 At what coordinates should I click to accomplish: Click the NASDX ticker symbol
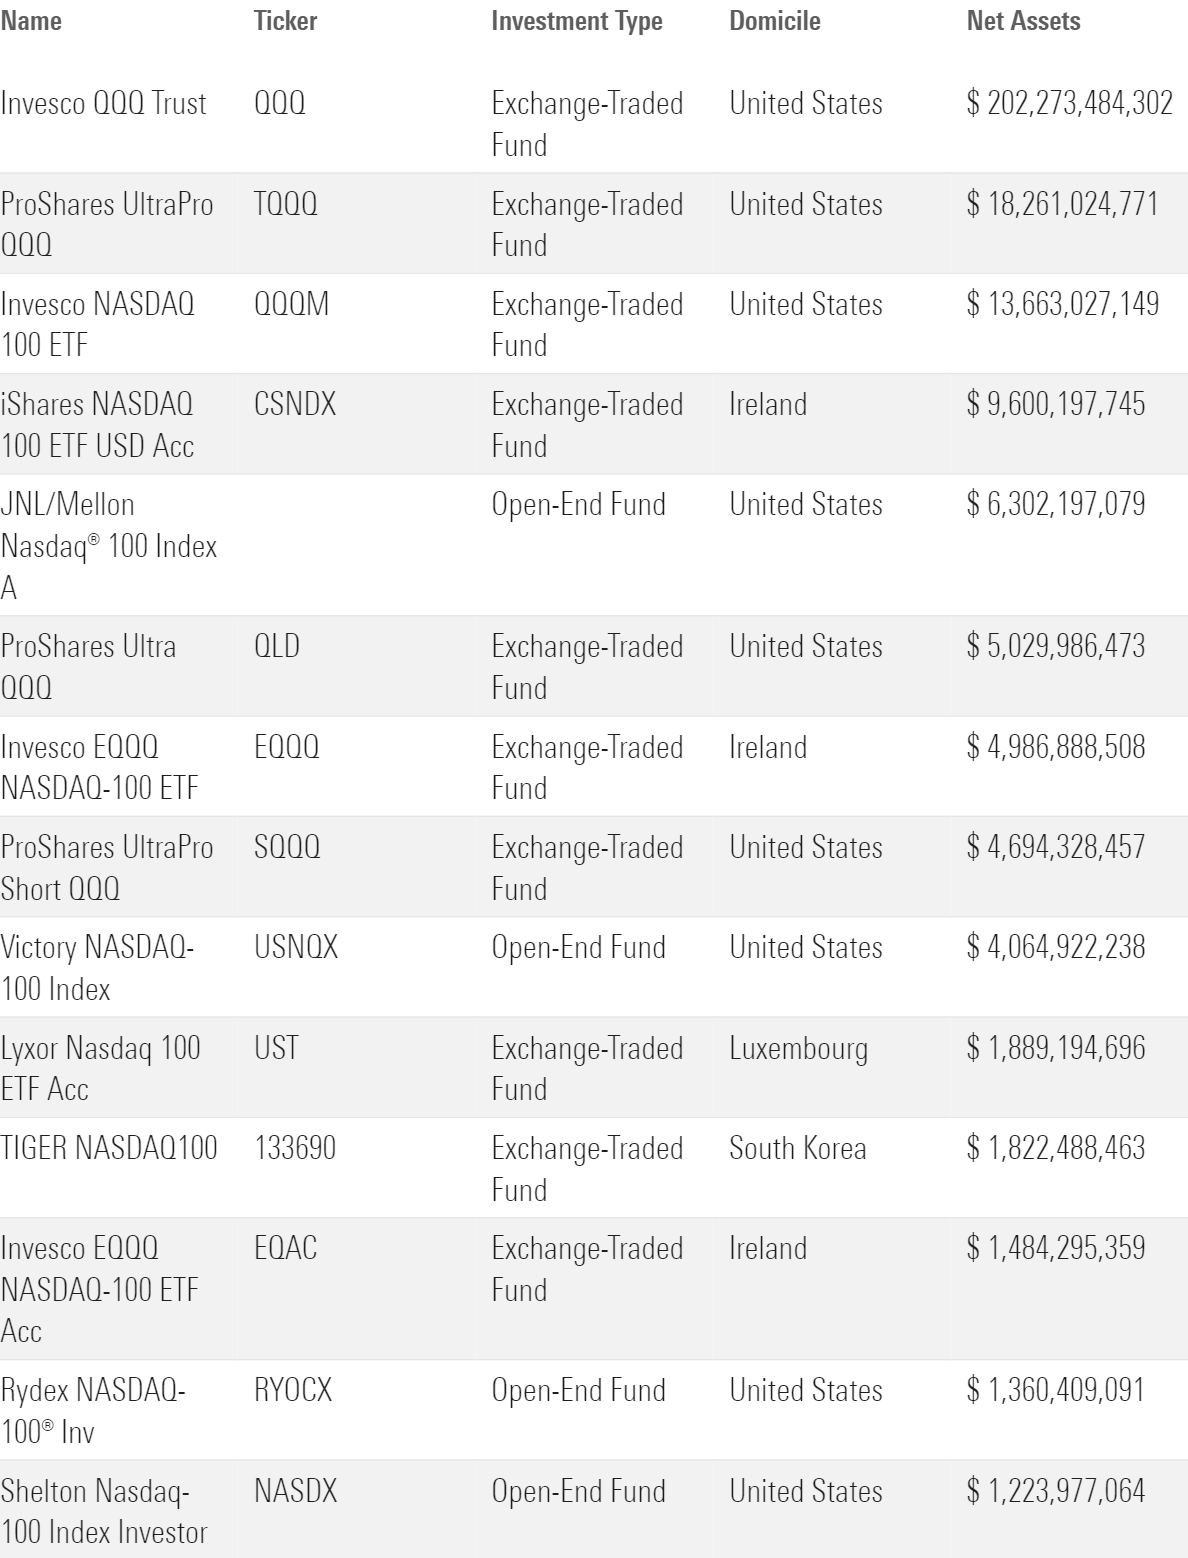click(x=295, y=1491)
